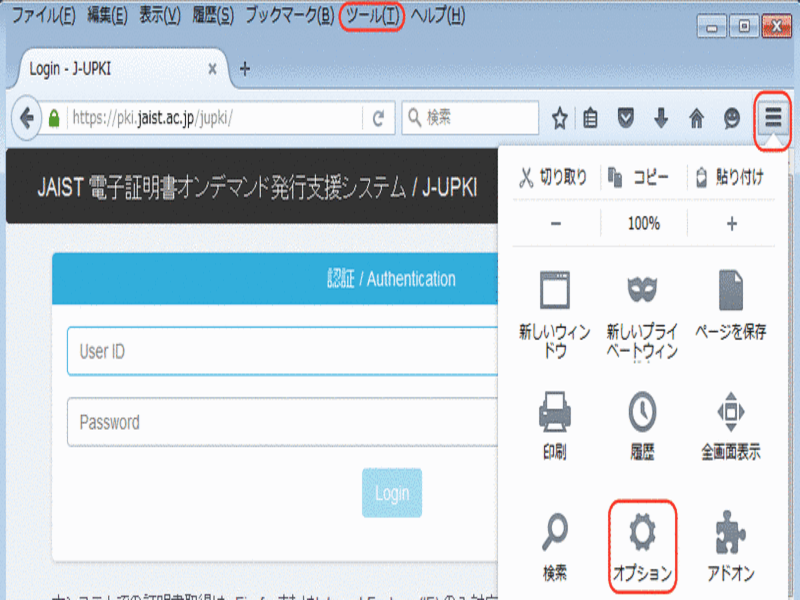800x600 pixels.
Task: Maximize the browser window
Action: [744, 26]
